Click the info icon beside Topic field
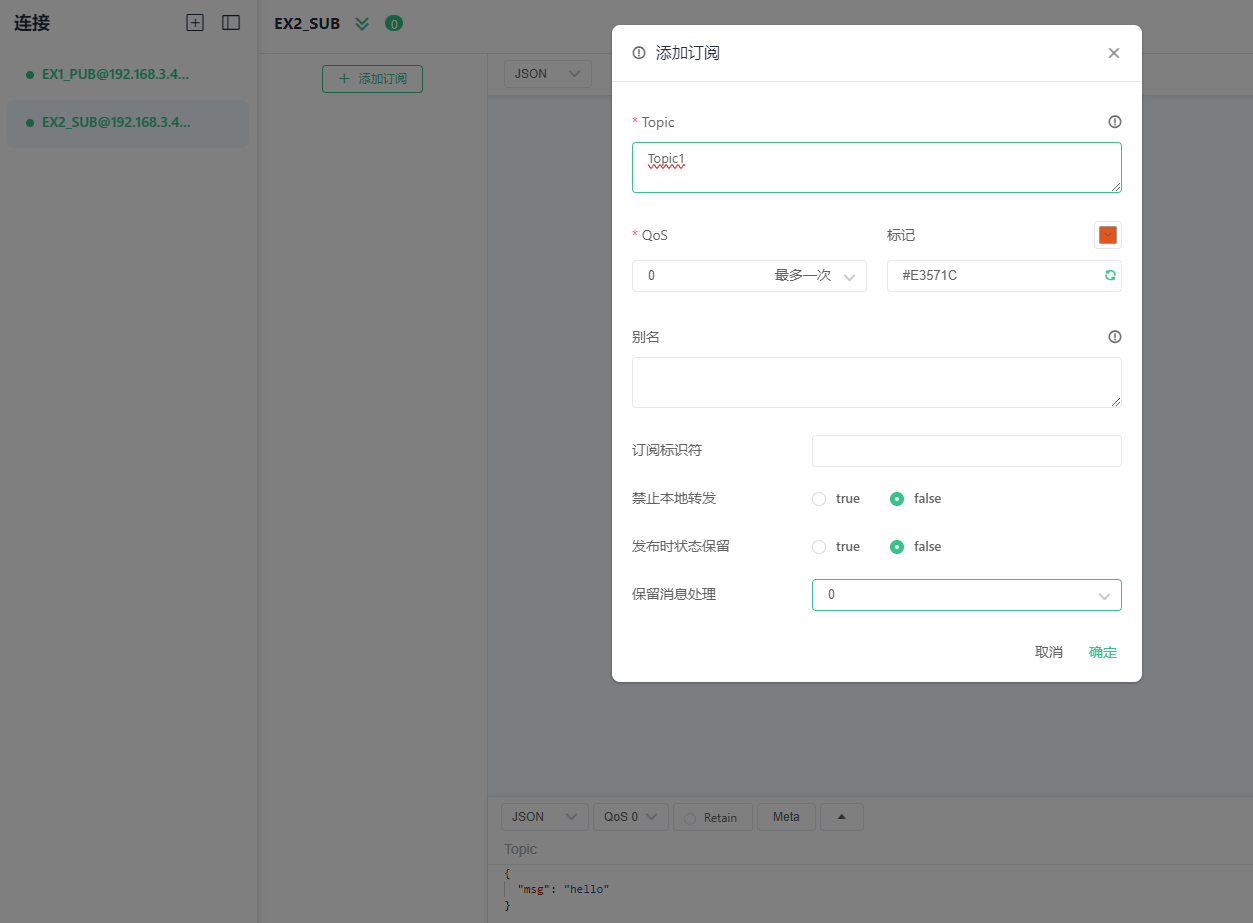 click(x=1114, y=121)
